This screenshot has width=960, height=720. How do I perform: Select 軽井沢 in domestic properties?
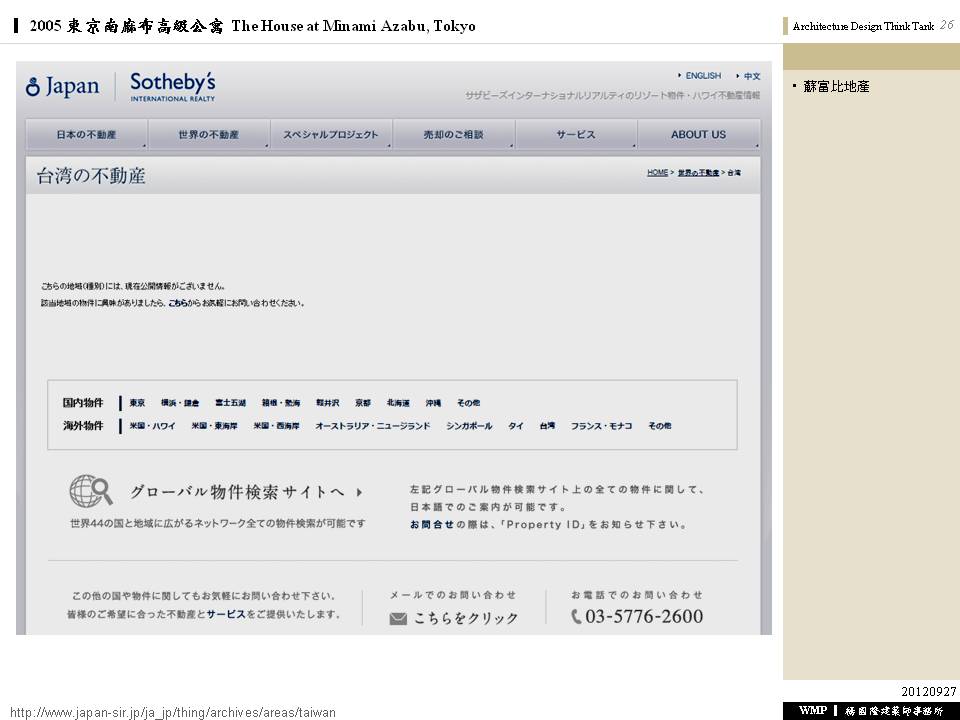point(328,403)
